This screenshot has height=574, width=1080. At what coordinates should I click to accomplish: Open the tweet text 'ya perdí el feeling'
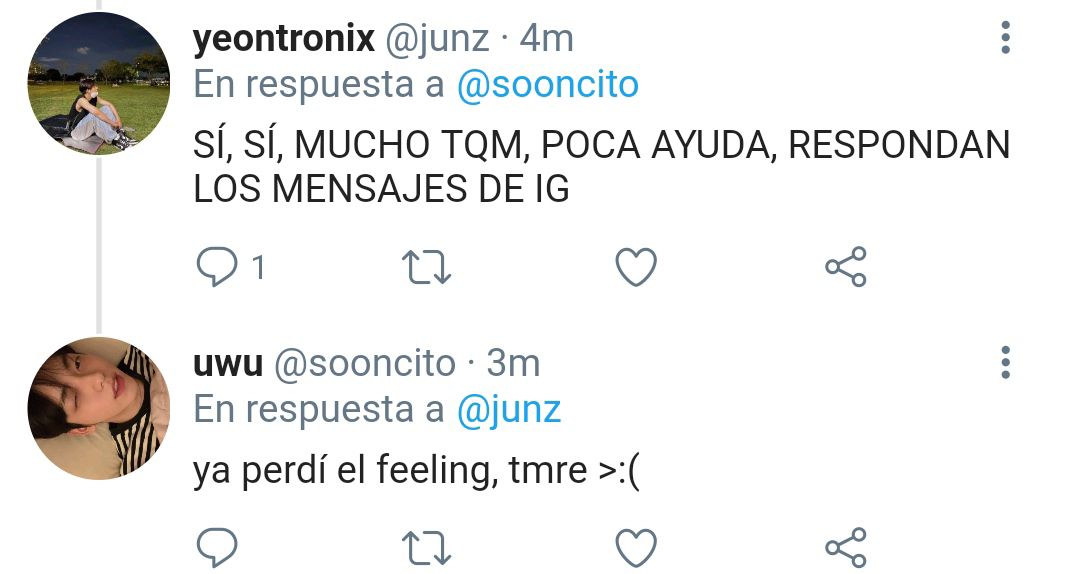(417, 471)
